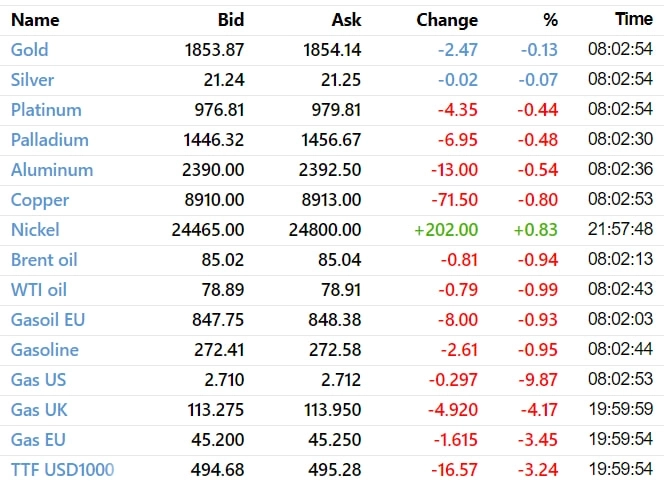Select the Palladium link
Viewport: 664px width, 492px height.
click(x=49, y=140)
